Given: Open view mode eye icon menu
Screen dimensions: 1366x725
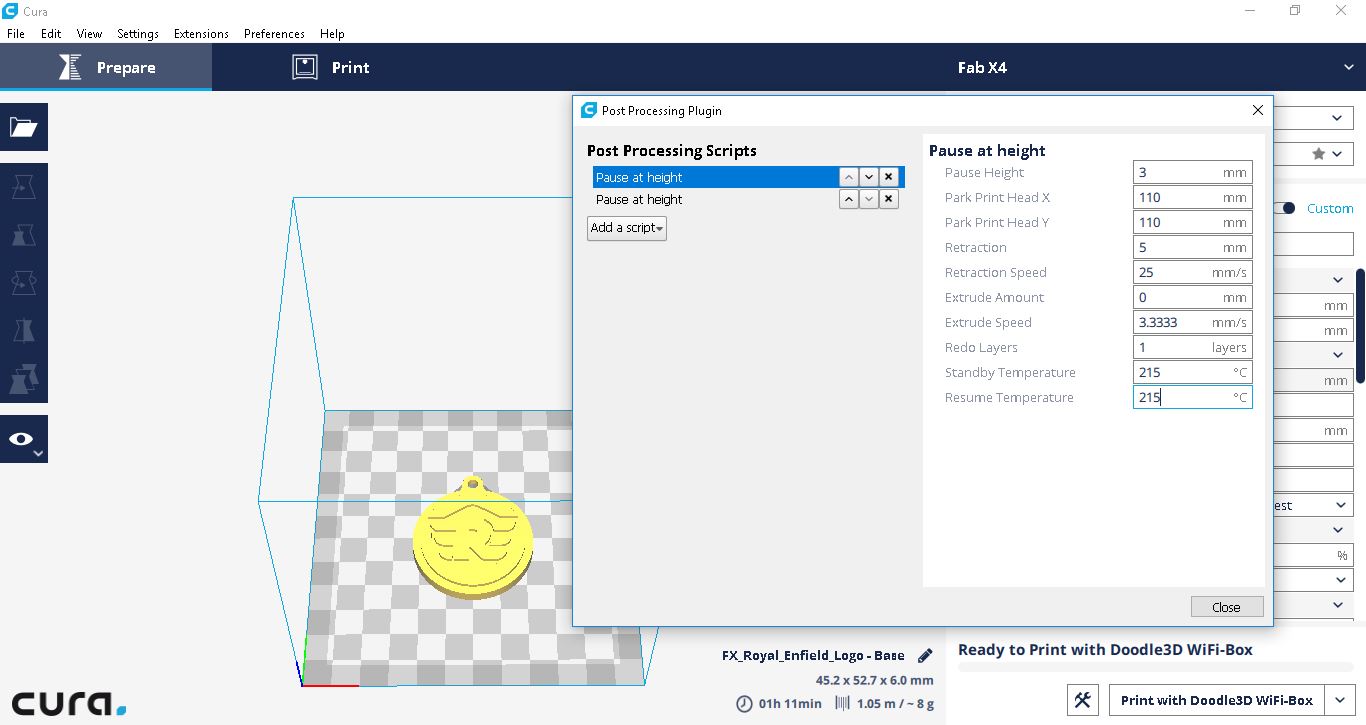Looking at the screenshot, I should [24, 439].
